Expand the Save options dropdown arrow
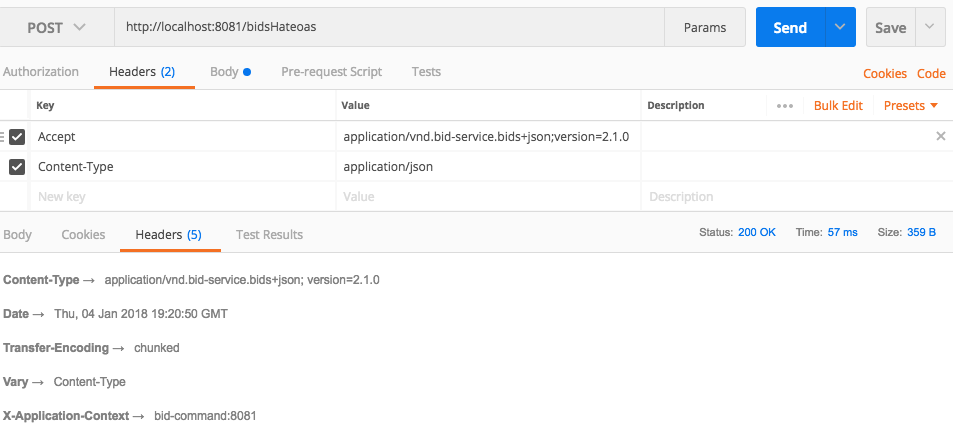This screenshot has height=423, width=953. [x=930, y=28]
